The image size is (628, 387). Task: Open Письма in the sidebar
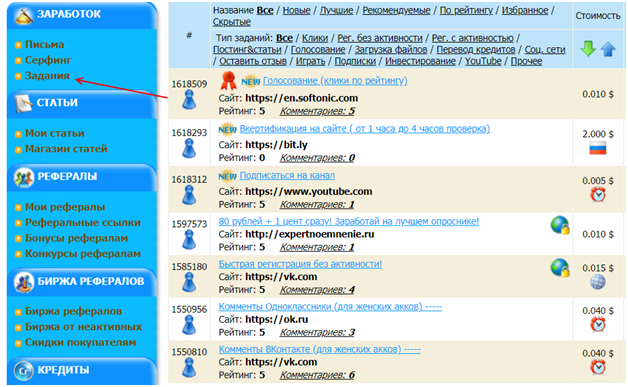pyautogui.click(x=44, y=44)
